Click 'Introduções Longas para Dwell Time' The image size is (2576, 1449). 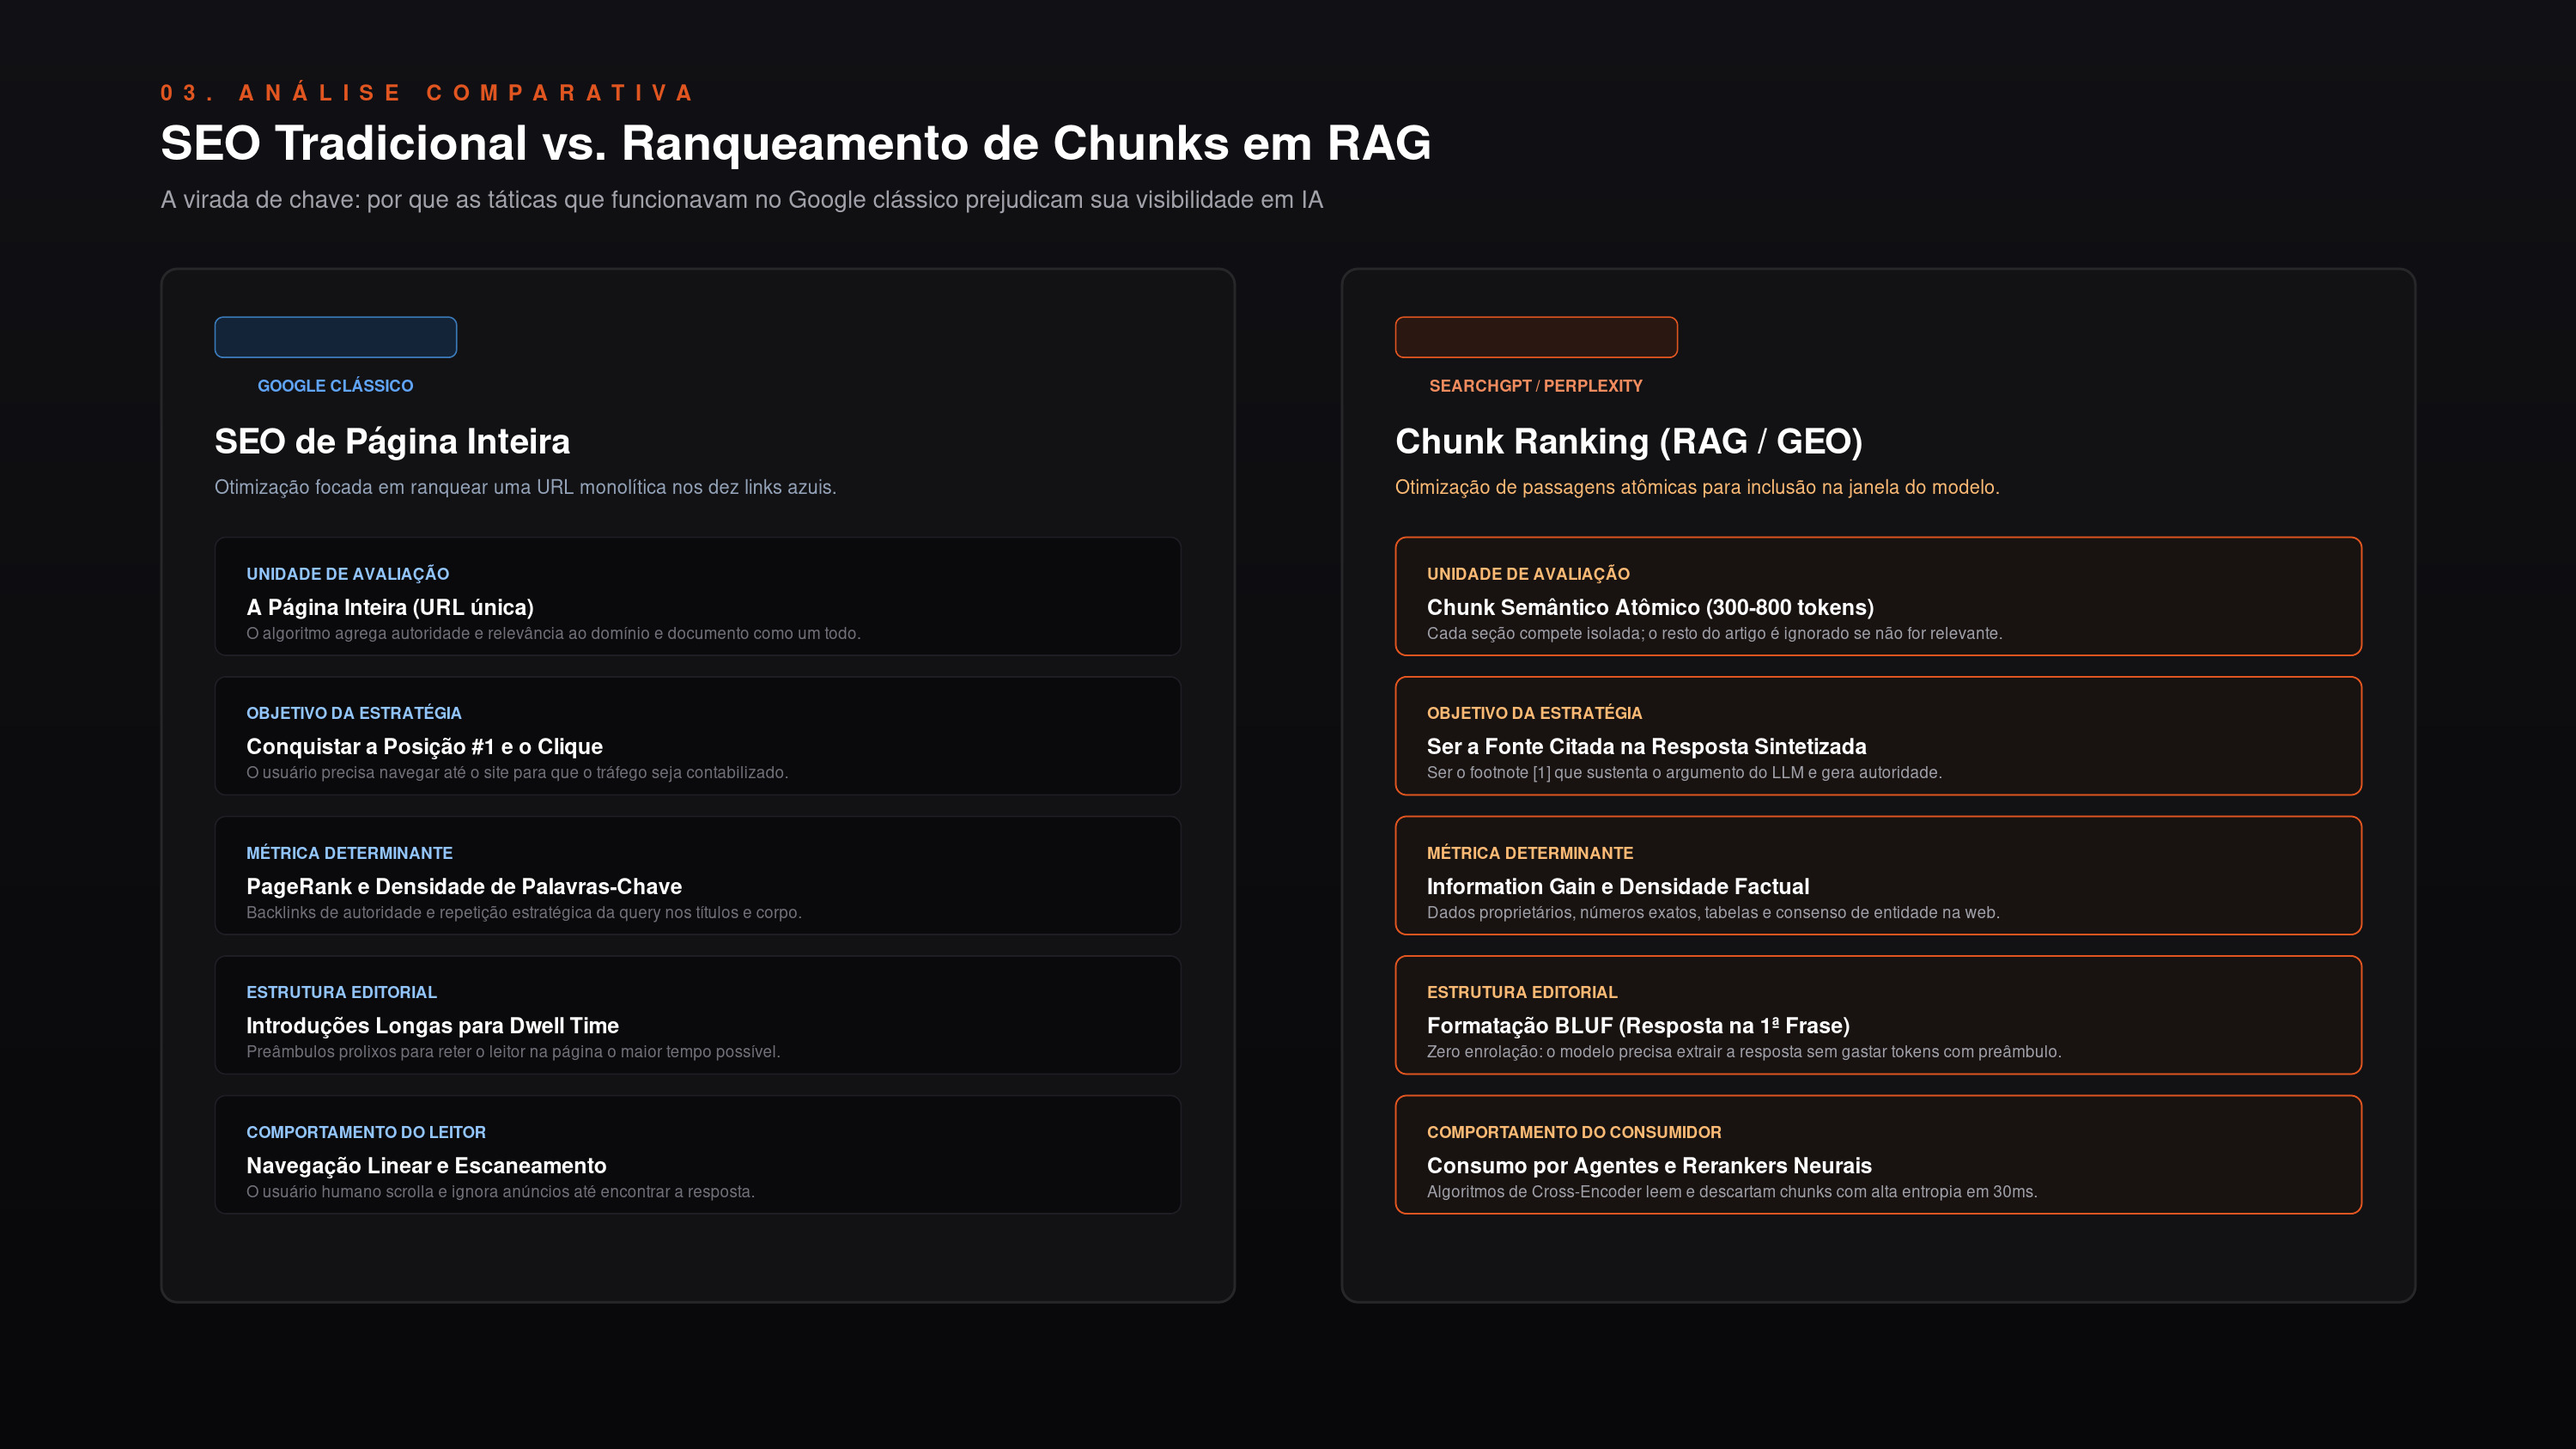(432, 1025)
